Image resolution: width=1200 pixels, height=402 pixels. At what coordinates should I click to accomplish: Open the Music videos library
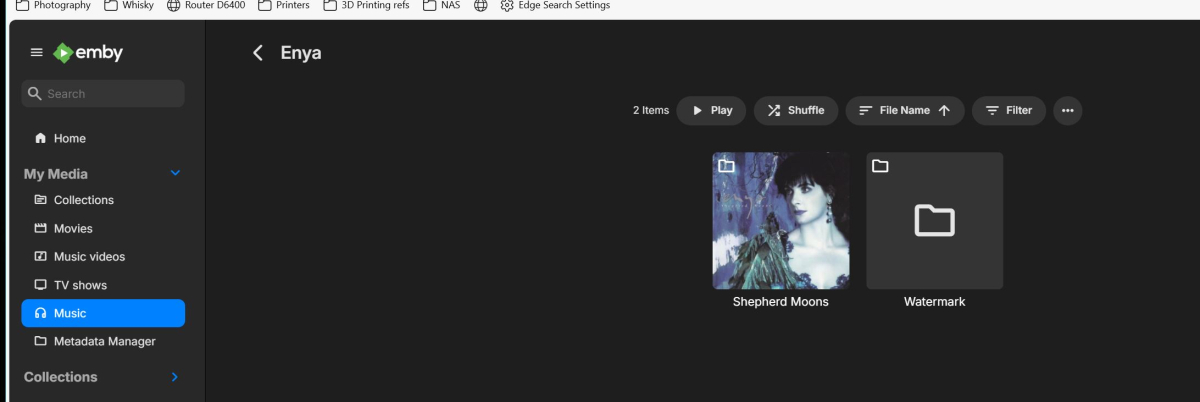click(103, 256)
